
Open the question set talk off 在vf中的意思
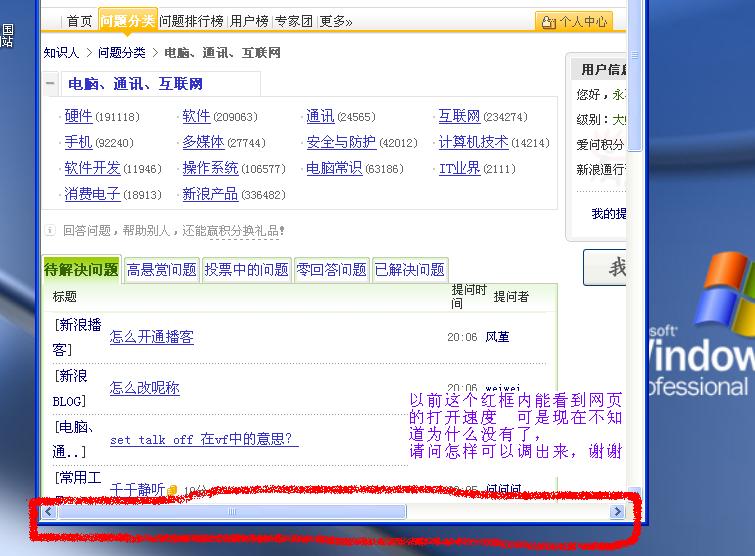[204, 439]
